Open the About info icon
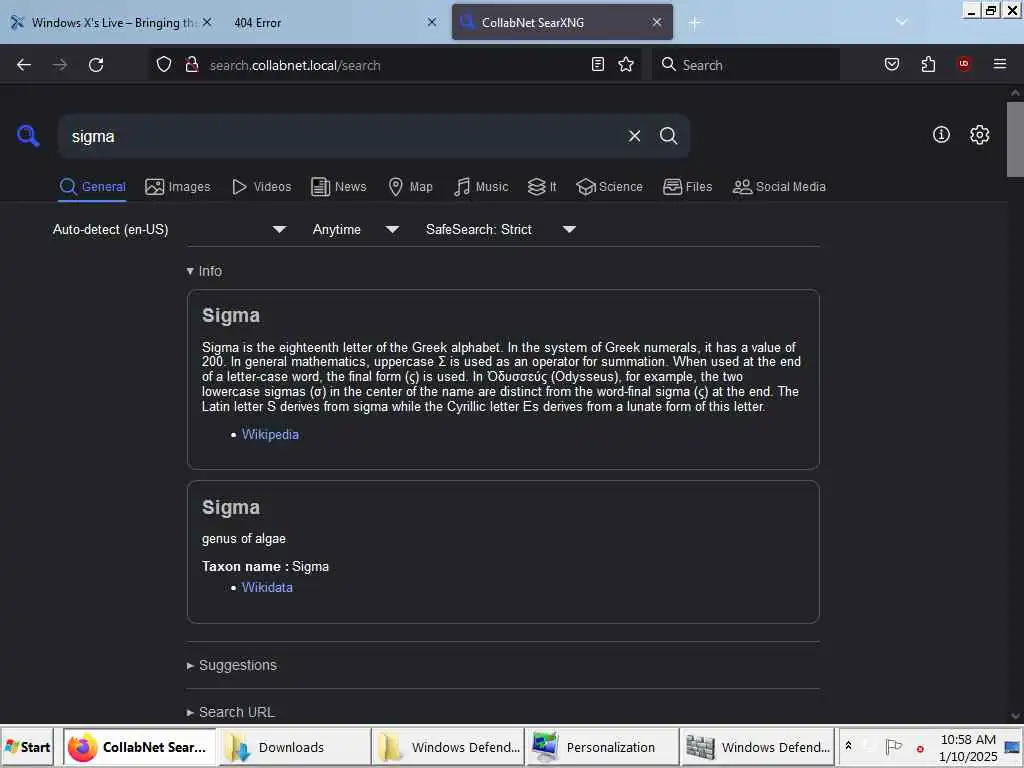The height and width of the screenshot is (768, 1024). 941,135
